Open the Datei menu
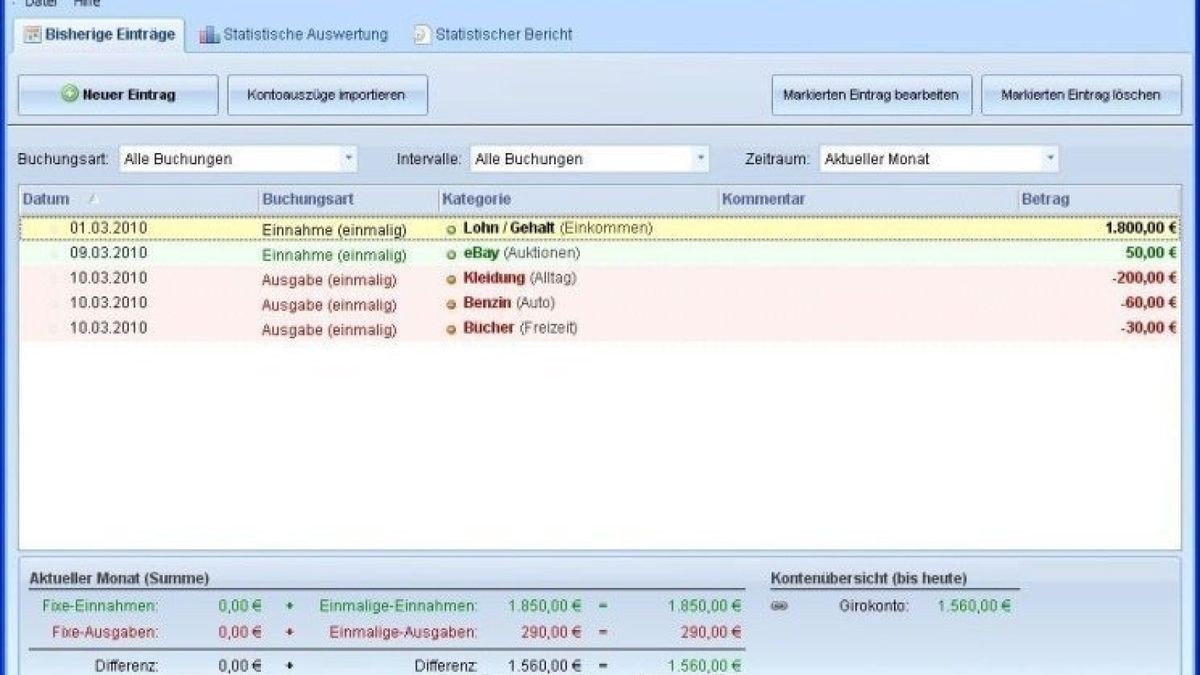The image size is (1200, 675). pos(40,4)
